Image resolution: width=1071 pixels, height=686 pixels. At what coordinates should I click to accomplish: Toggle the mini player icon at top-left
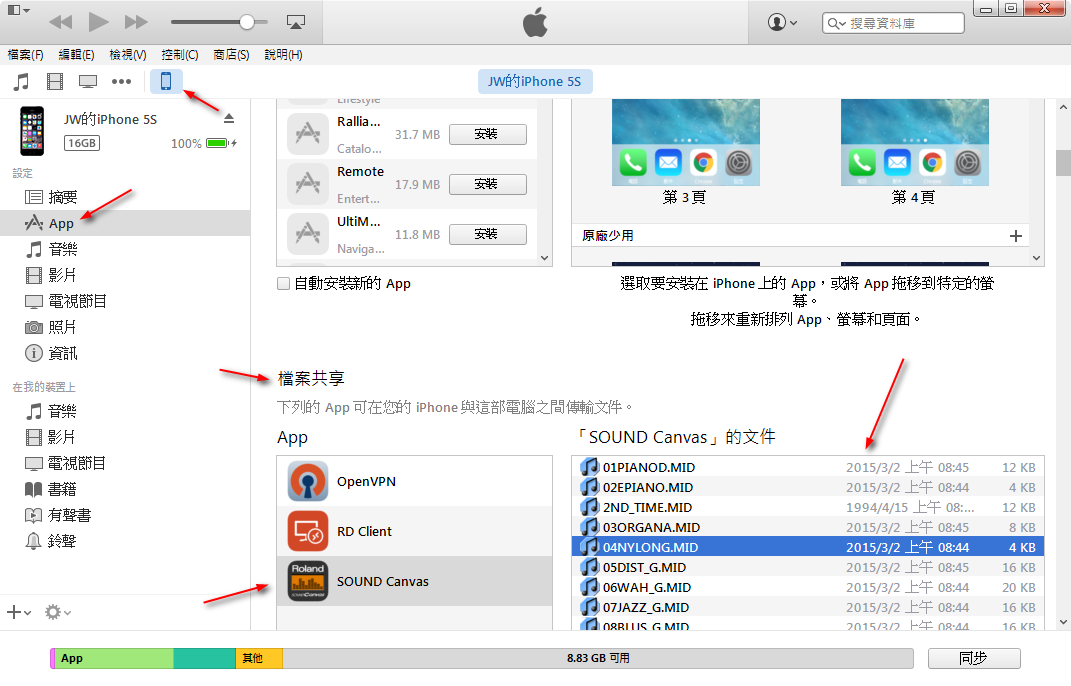18,10
